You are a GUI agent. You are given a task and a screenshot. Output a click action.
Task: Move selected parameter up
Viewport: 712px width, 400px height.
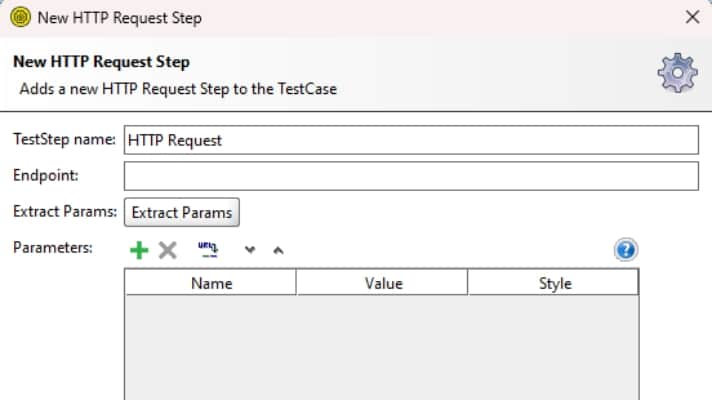point(278,250)
